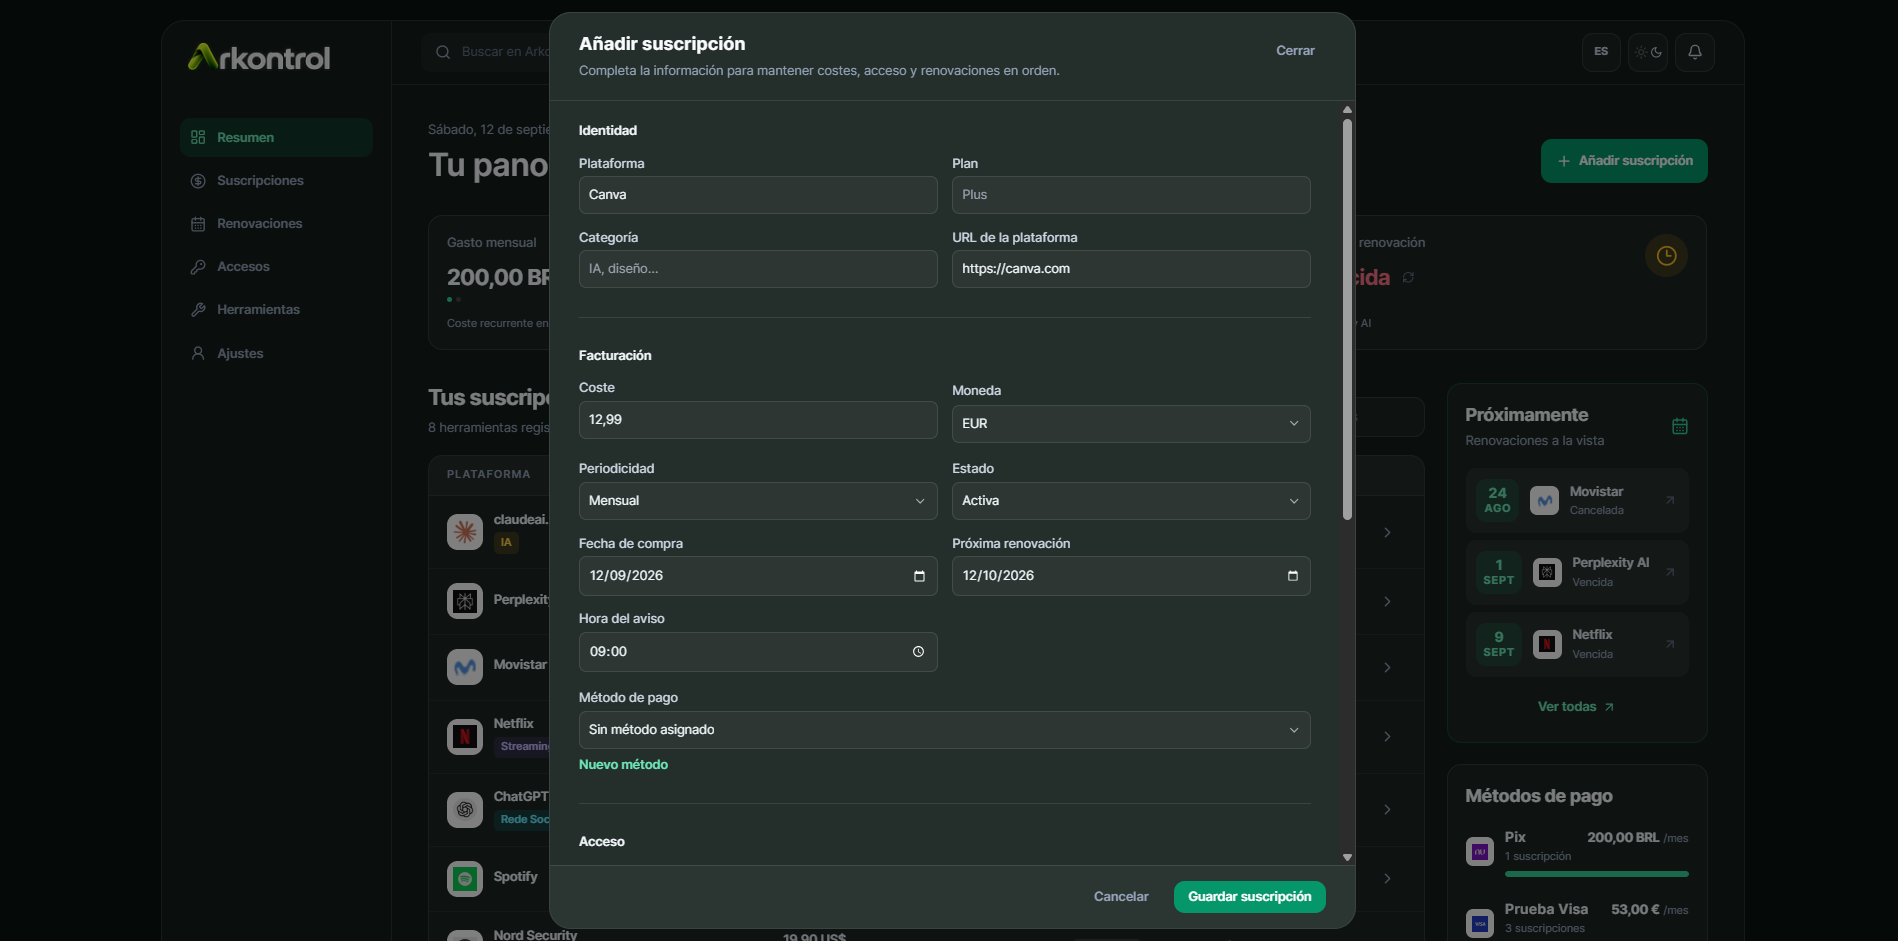The width and height of the screenshot is (1898, 941).
Task: Open the Moneda dropdown showing EUR
Action: [x=1131, y=424]
